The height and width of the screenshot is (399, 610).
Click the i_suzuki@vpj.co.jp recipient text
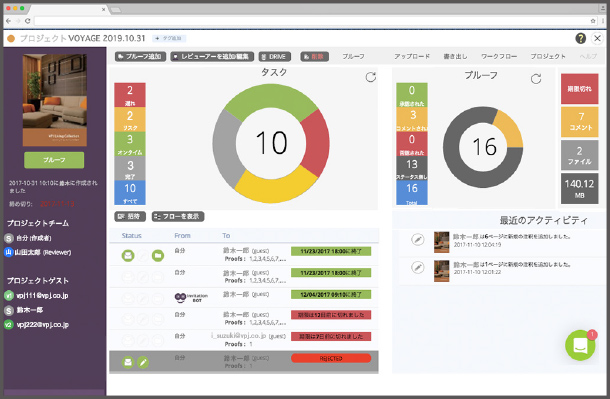238,335
